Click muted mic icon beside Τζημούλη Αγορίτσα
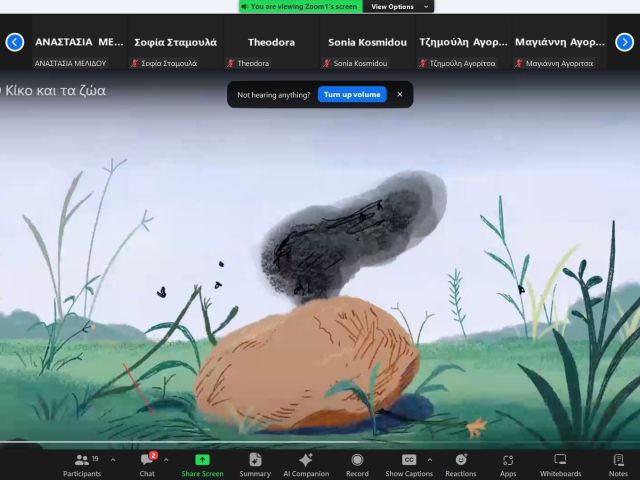The image size is (640, 480). tap(423, 63)
